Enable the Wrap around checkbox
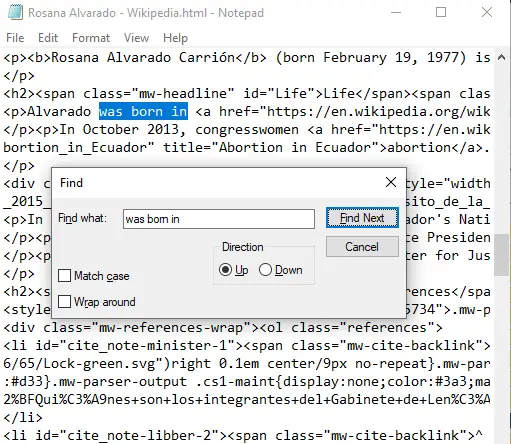Image resolution: width=511 pixels, height=444 pixels. tap(64, 302)
